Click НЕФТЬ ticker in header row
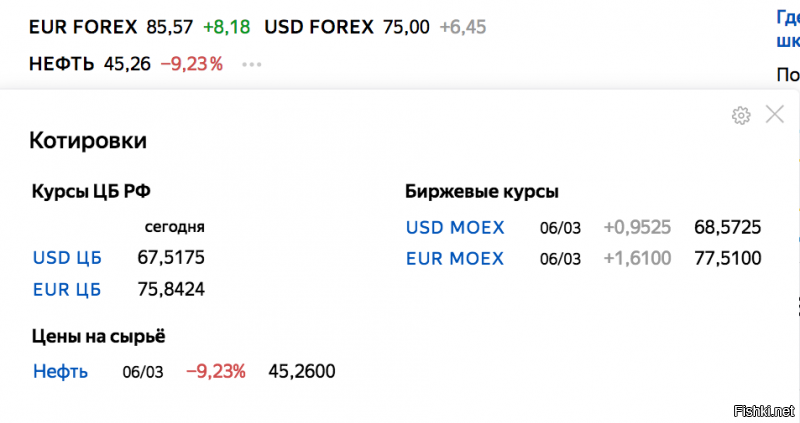The height and width of the screenshot is (423, 800). click(x=62, y=64)
